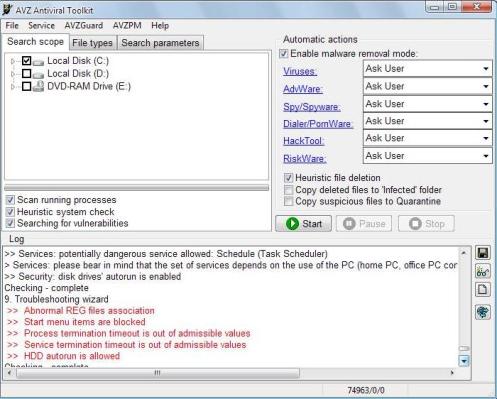Open the File menu
The height and width of the screenshot is (399, 497).
12,25
